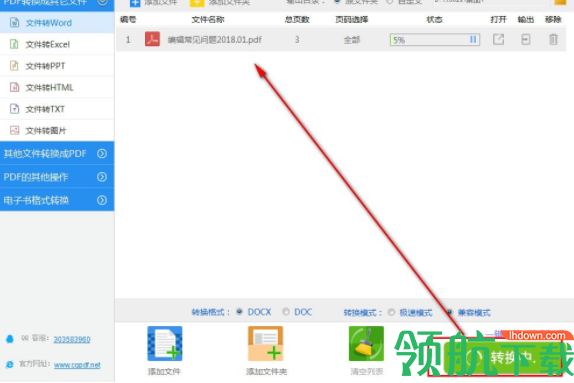Click the output path input field
This screenshot has width=574, height=383.
[x=491, y=2]
